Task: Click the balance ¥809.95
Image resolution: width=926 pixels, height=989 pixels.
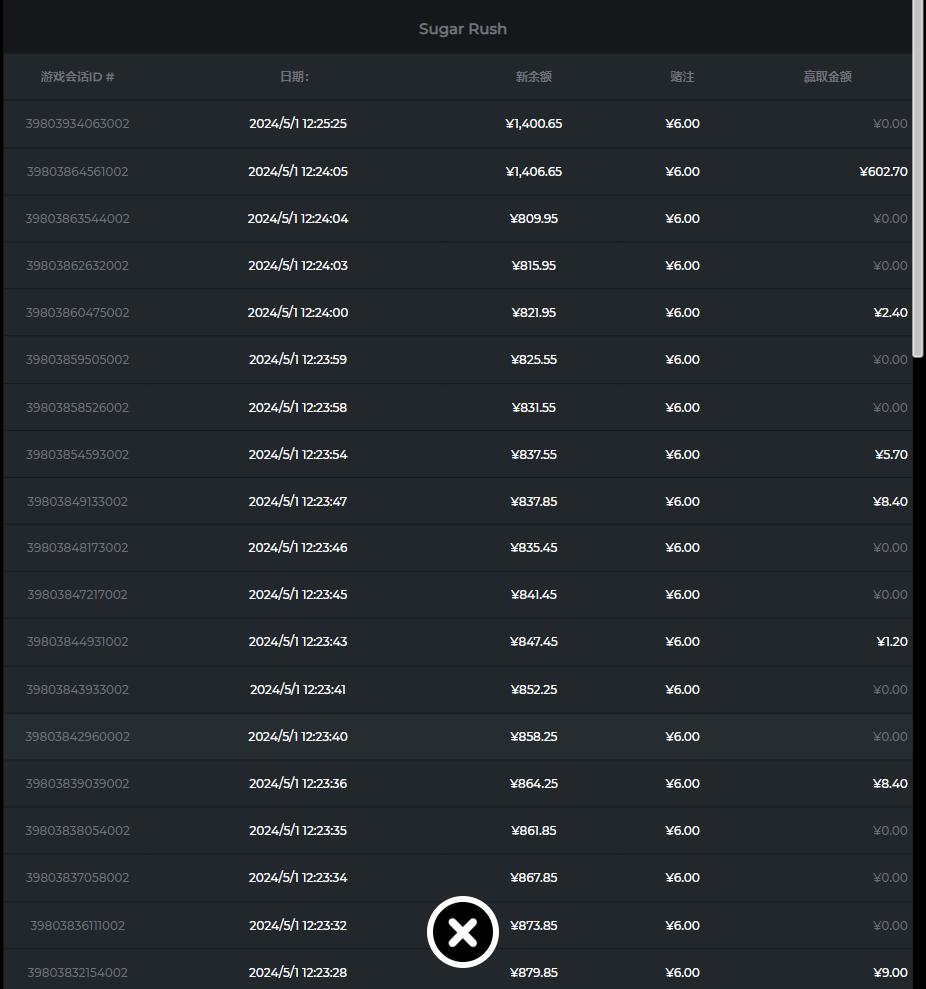Action: pos(534,218)
